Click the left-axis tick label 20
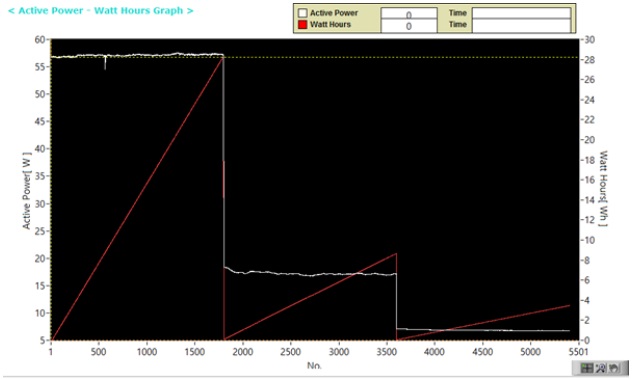Viewport: 633px width, 379px height. (x=40, y=259)
